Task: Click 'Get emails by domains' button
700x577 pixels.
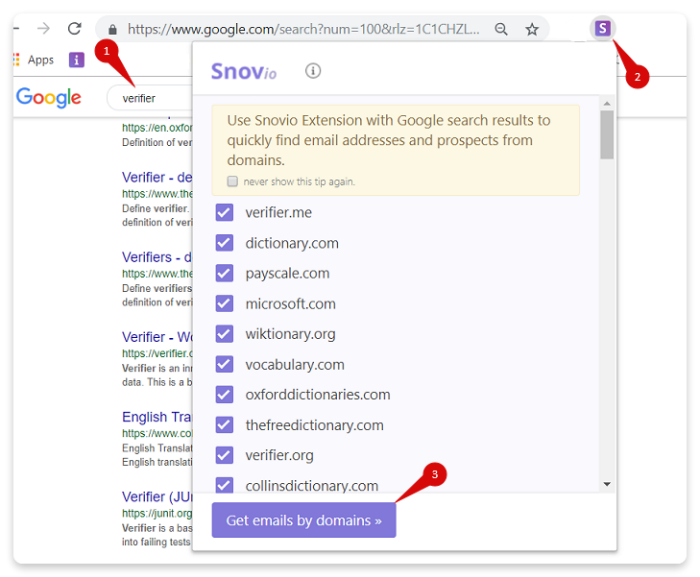Action: pyautogui.click(x=304, y=520)
